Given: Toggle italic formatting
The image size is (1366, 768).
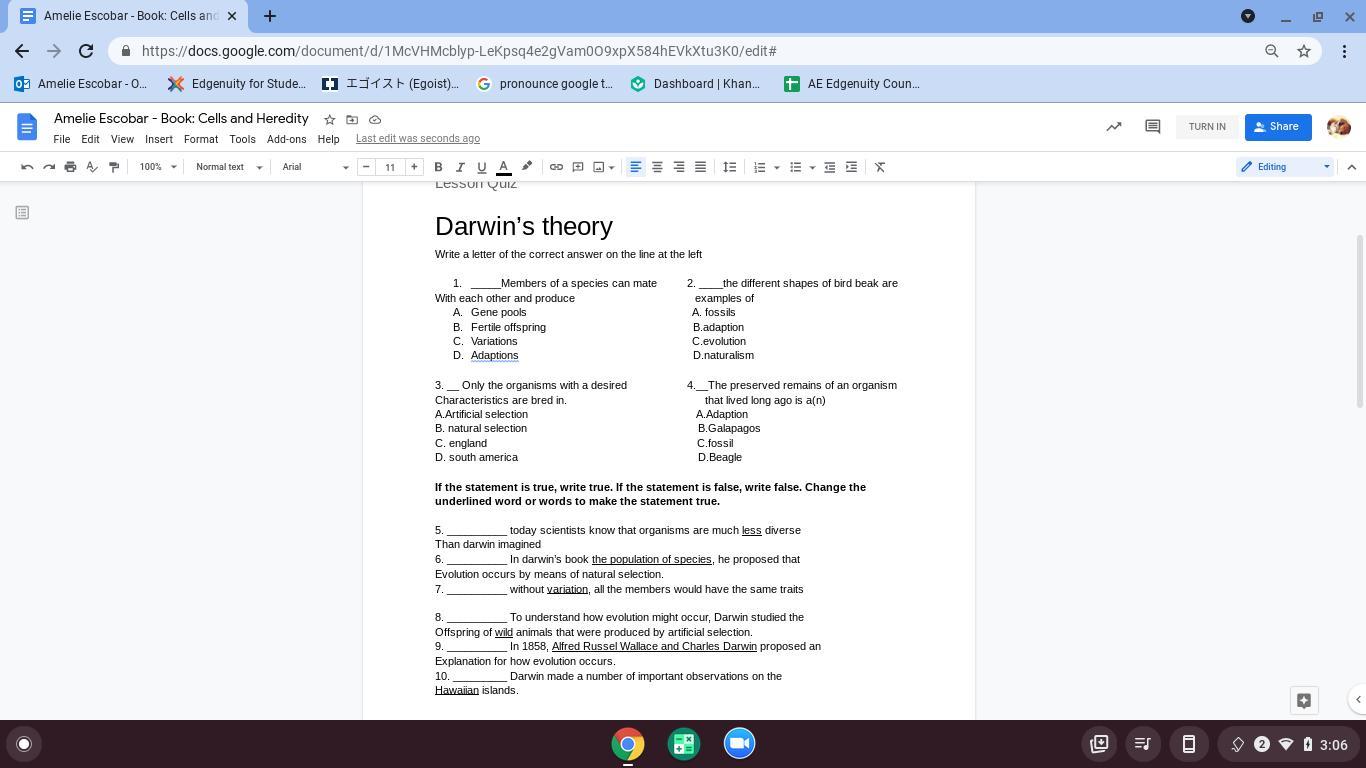Looking at the screenshot, I should pos(460,167).
